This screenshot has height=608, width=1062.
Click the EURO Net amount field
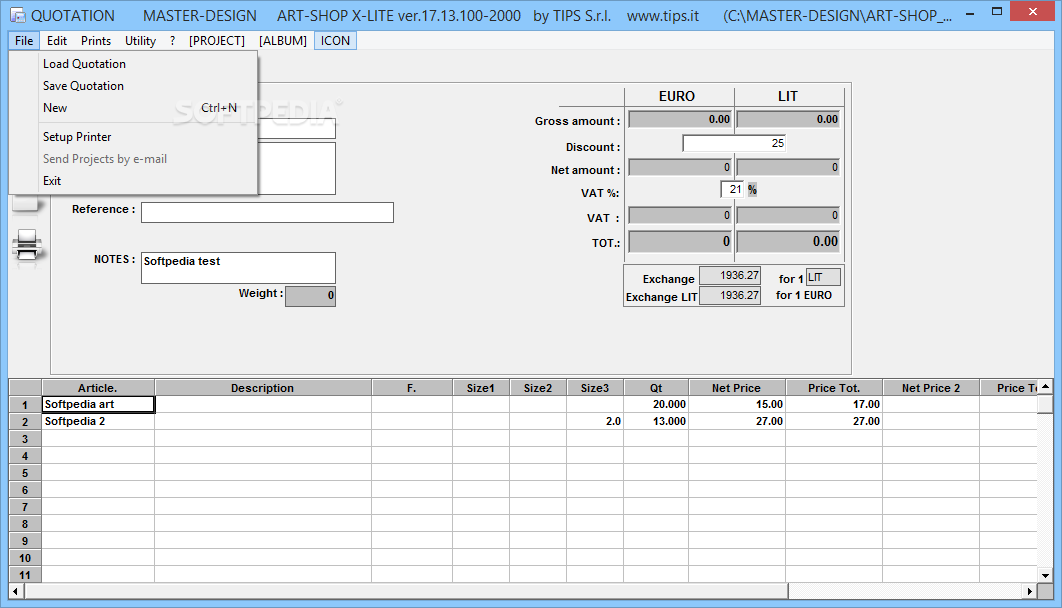pyautogui.click(x=680, y=167)
